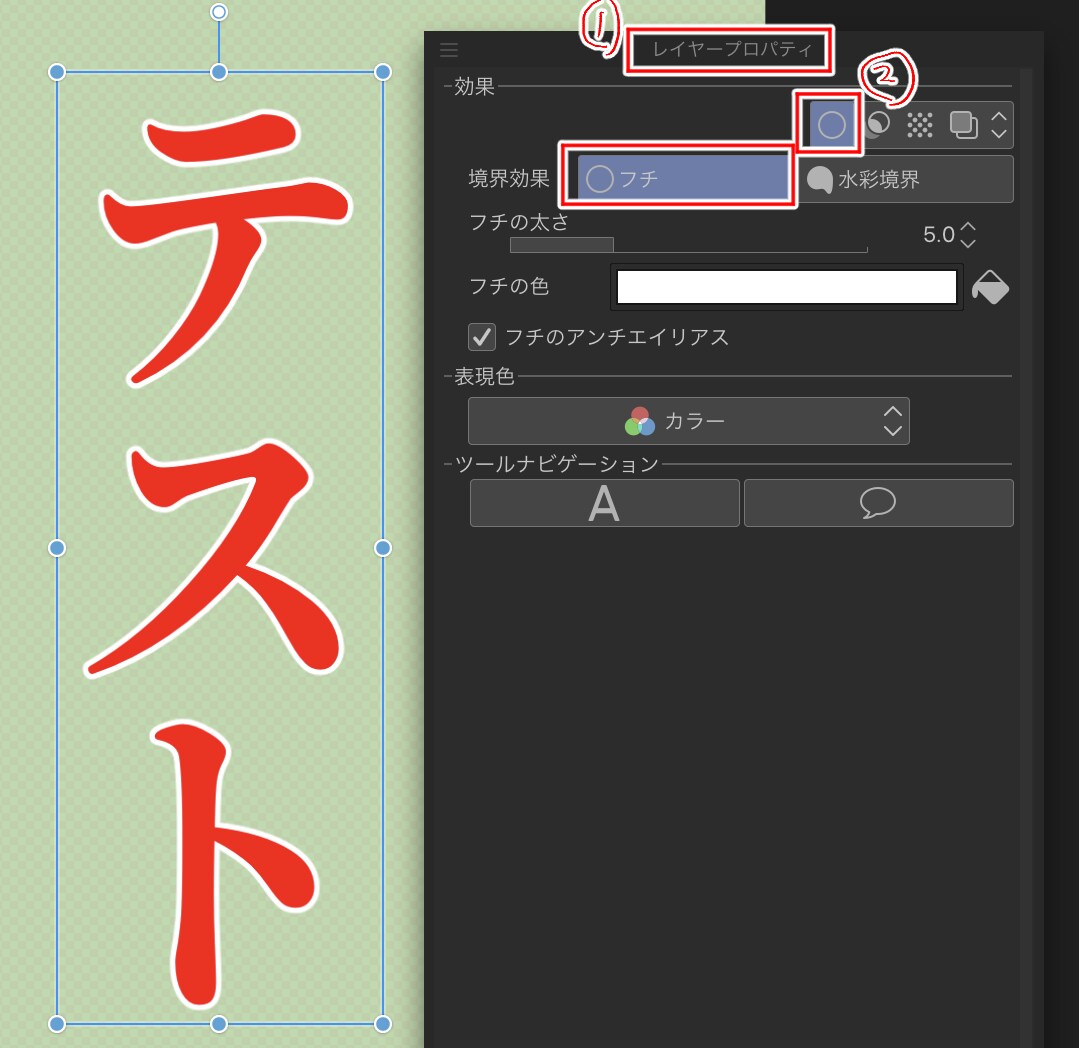Click the right edge middle text box handle
The image size is (1079, 1048).
click(383, 548)
